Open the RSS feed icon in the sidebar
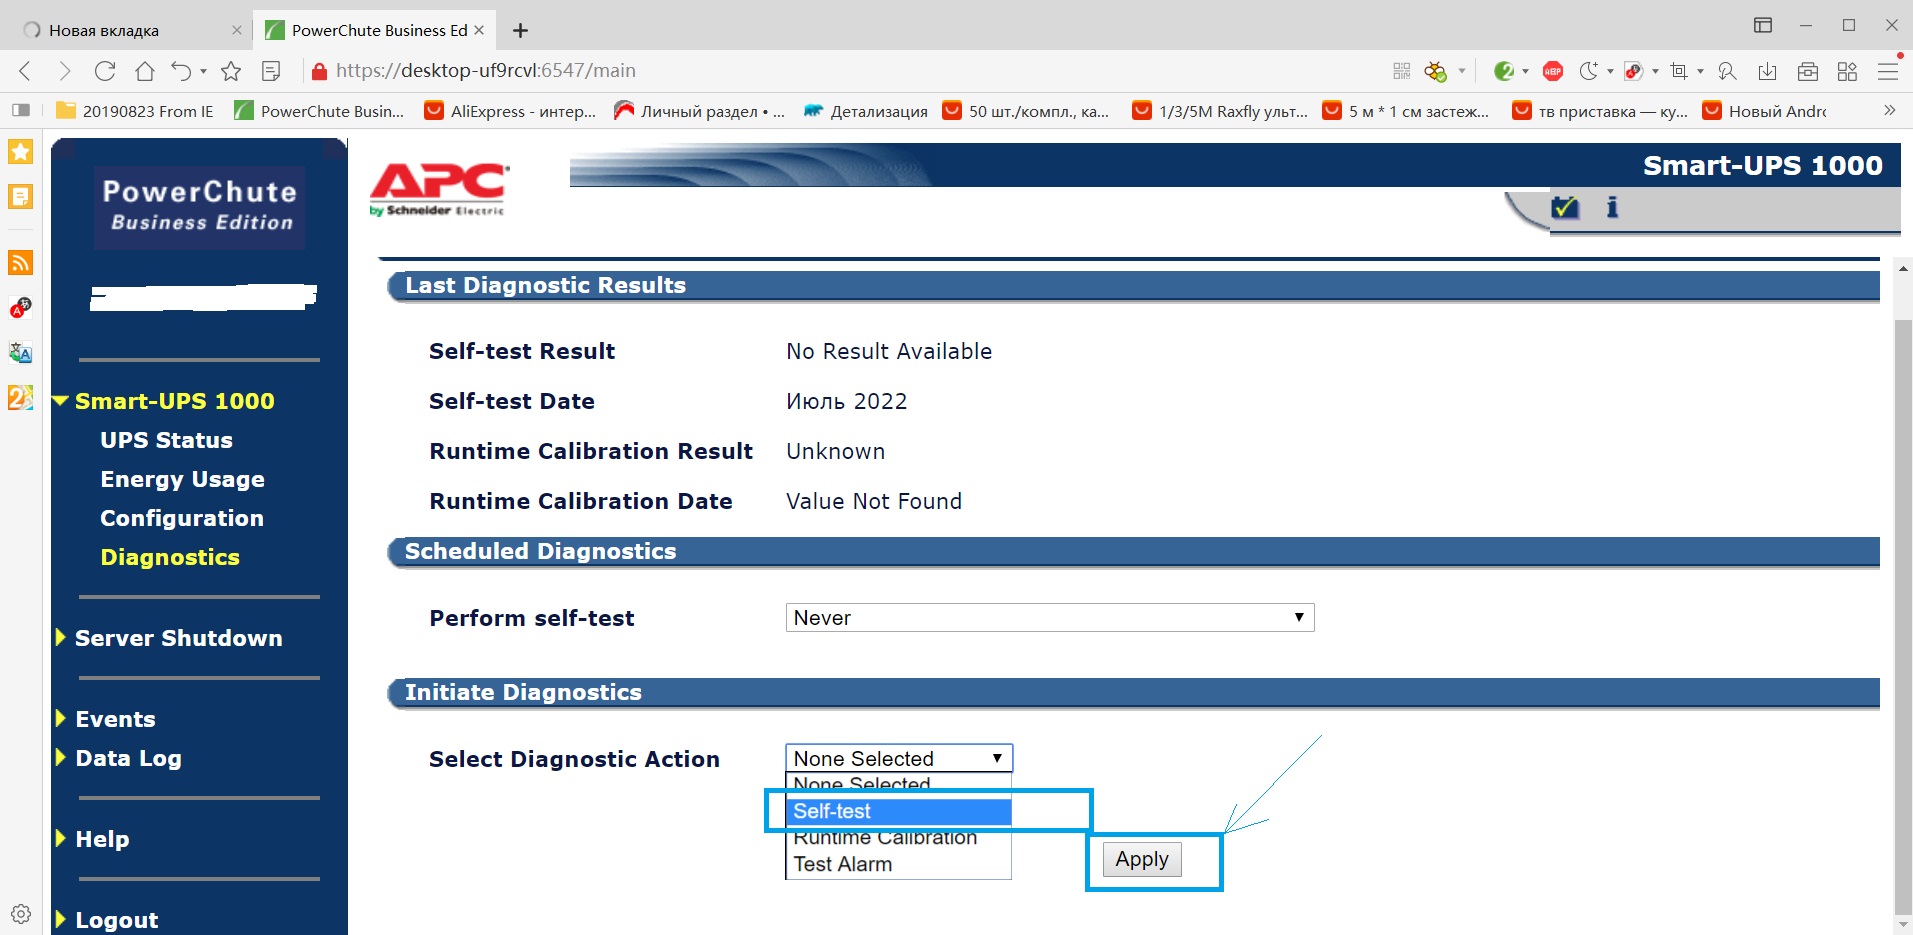 tap(21, 262)
